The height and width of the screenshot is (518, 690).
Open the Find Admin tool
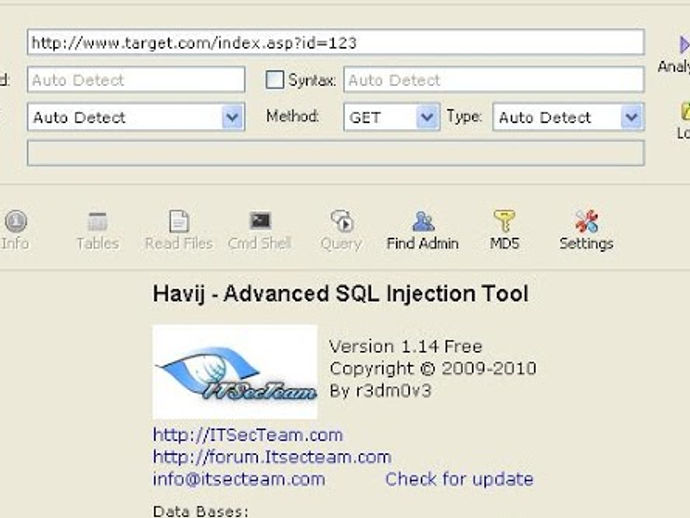pos(422,221)
